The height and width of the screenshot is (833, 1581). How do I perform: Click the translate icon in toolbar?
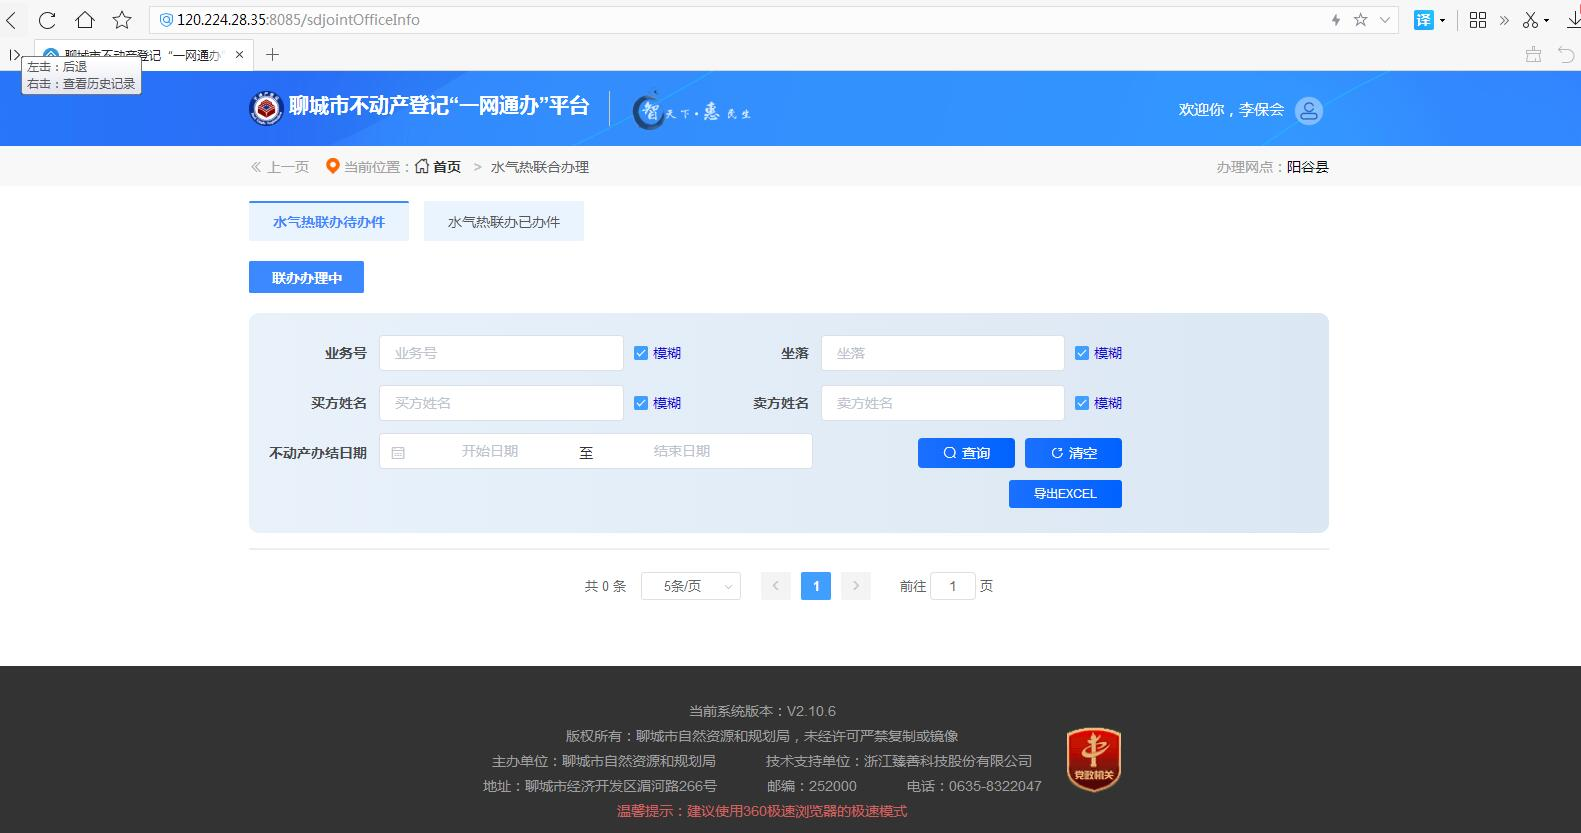coord(1423,20)
